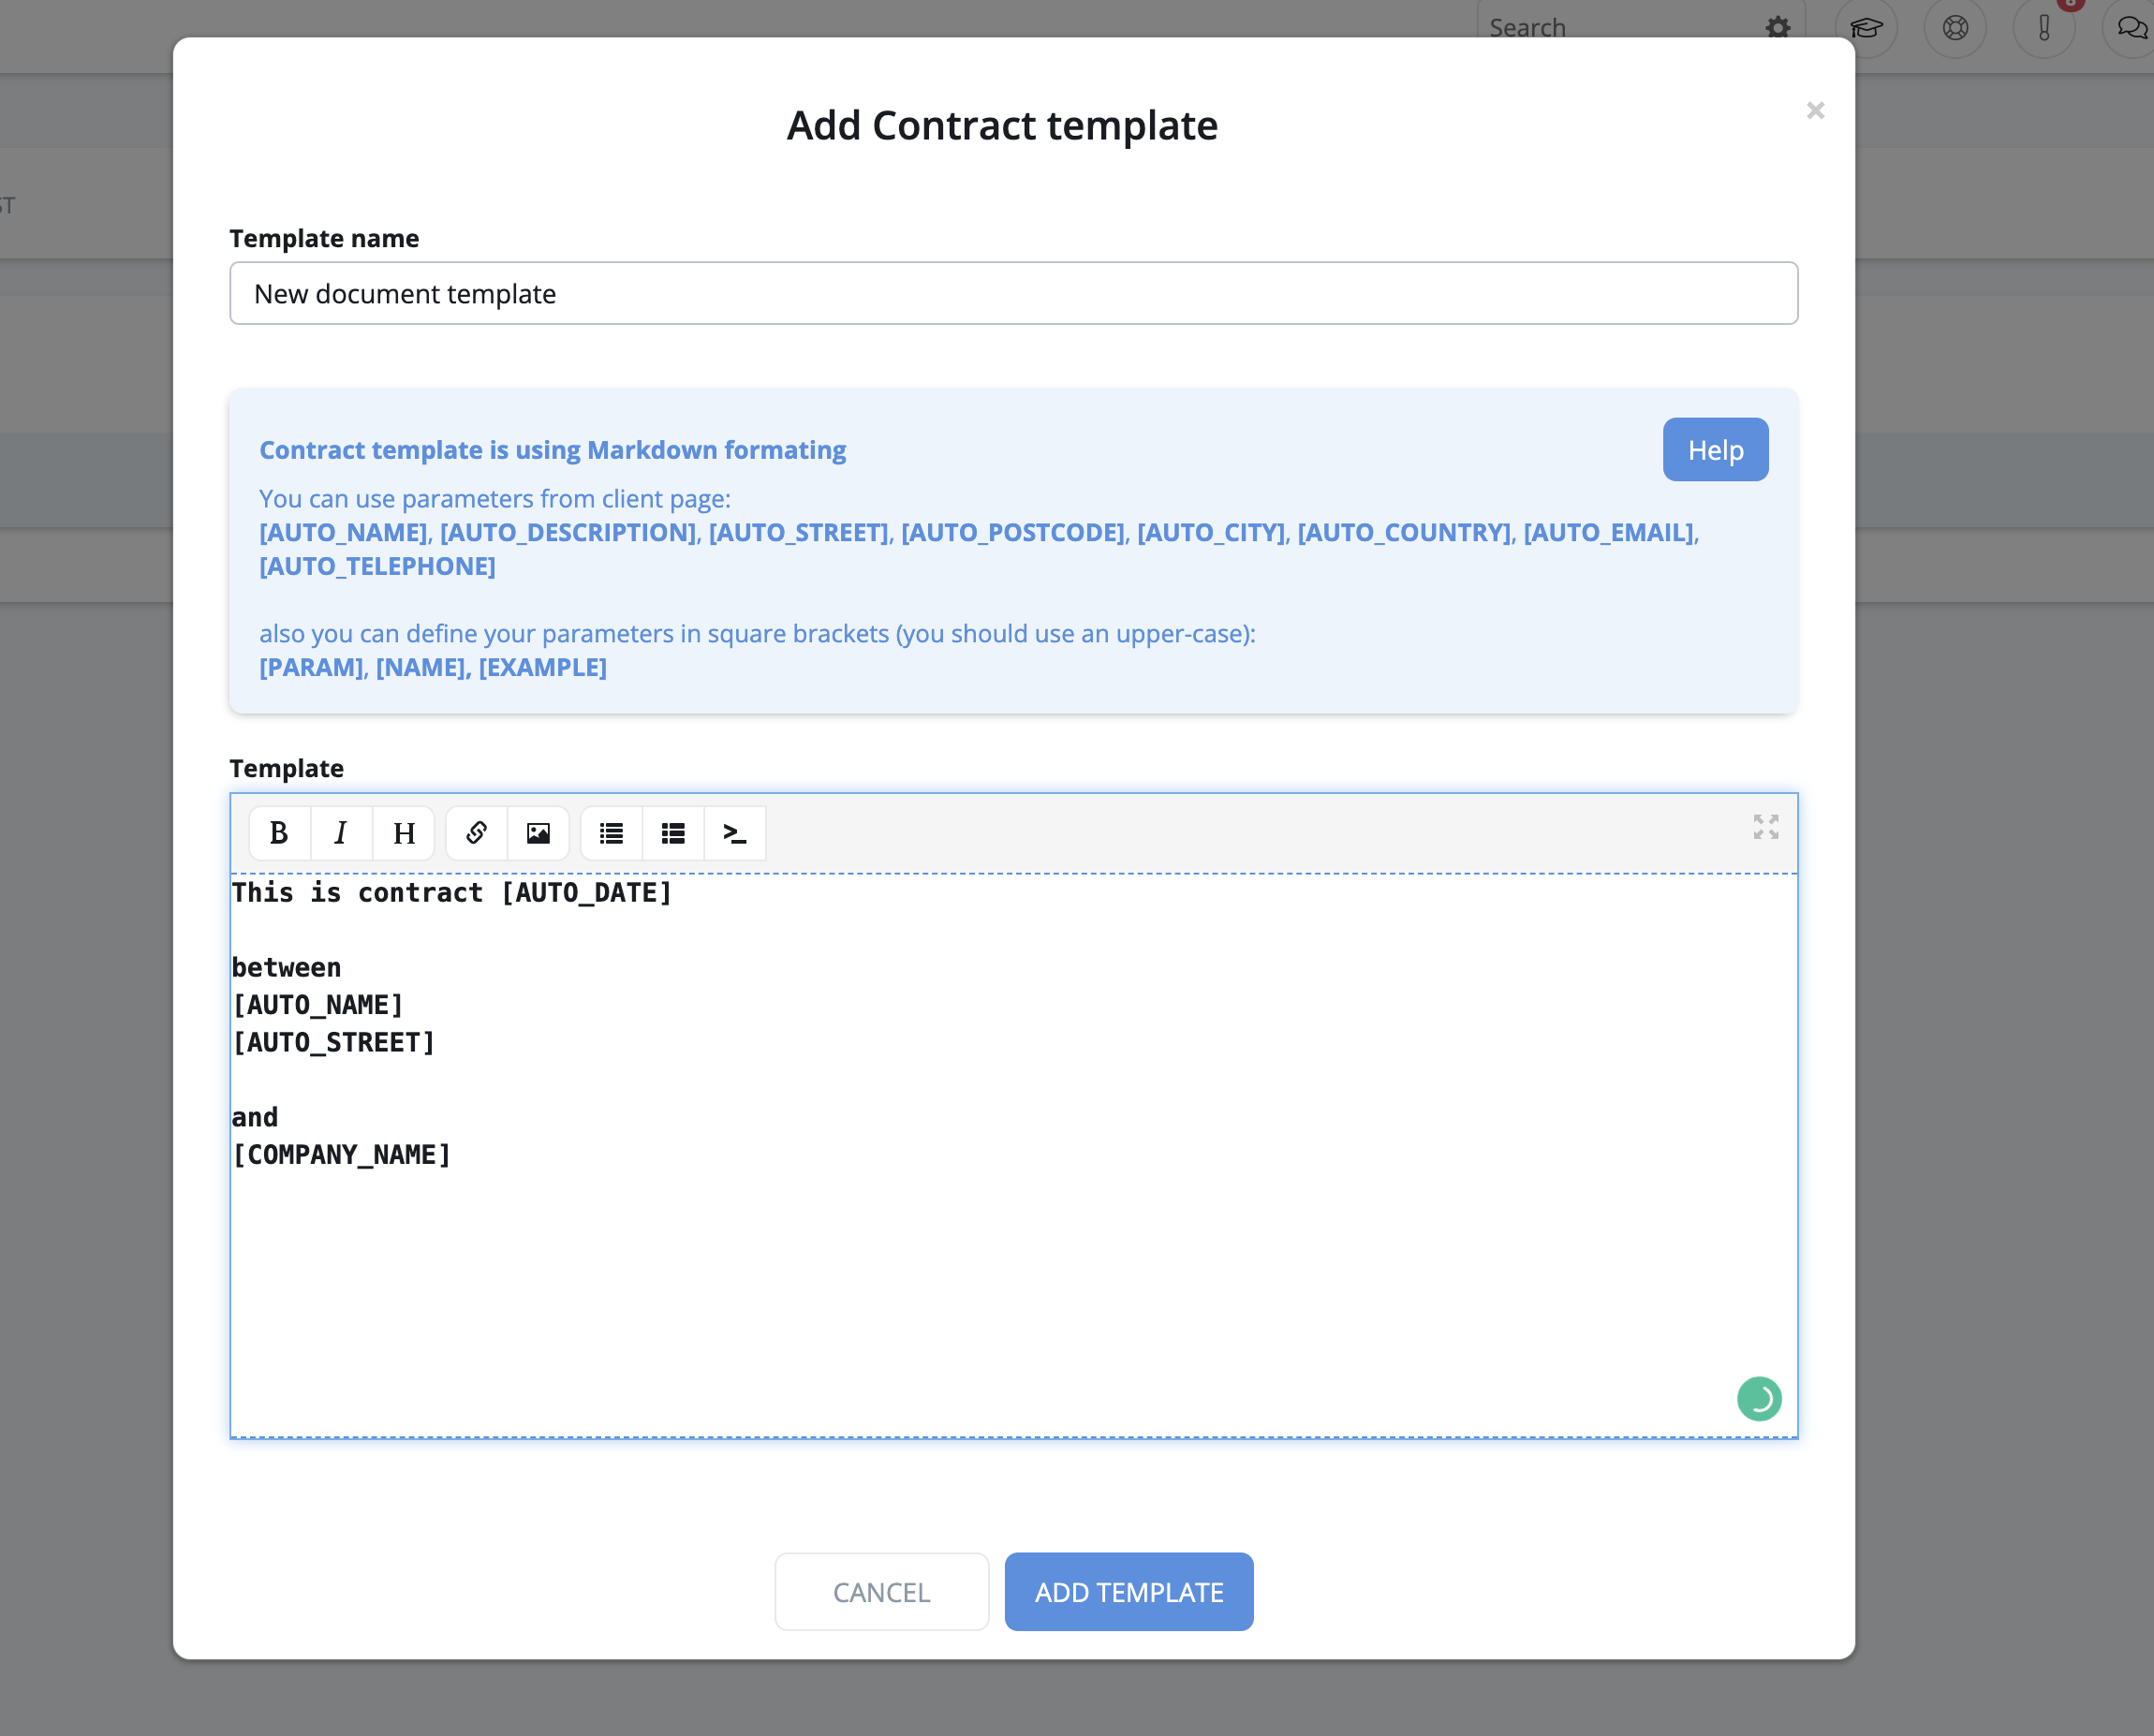Click the Template name input field
The width and height of the screenshot is (2154, 1736).
tap(1013, 293)
